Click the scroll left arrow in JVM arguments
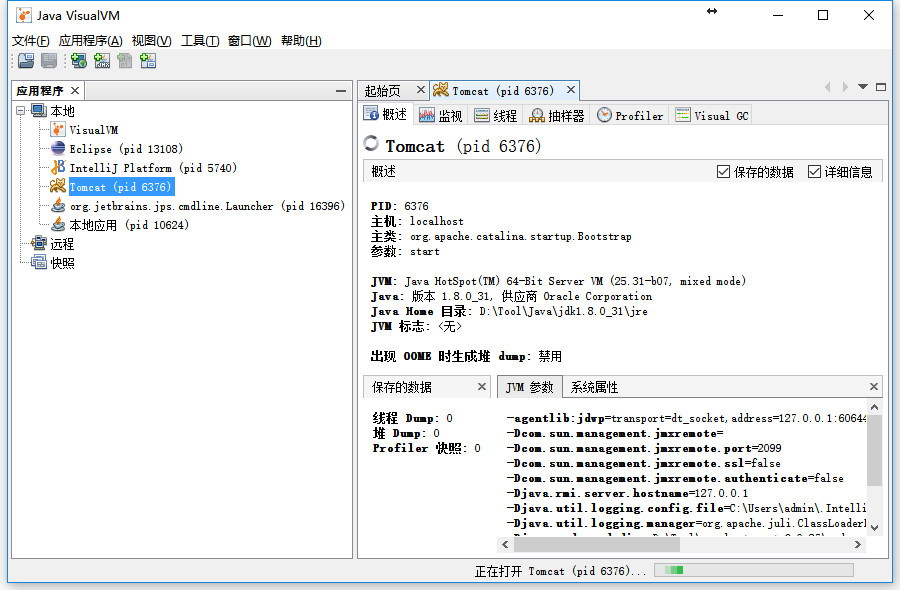The image size is (900, 590). [505, 544]
